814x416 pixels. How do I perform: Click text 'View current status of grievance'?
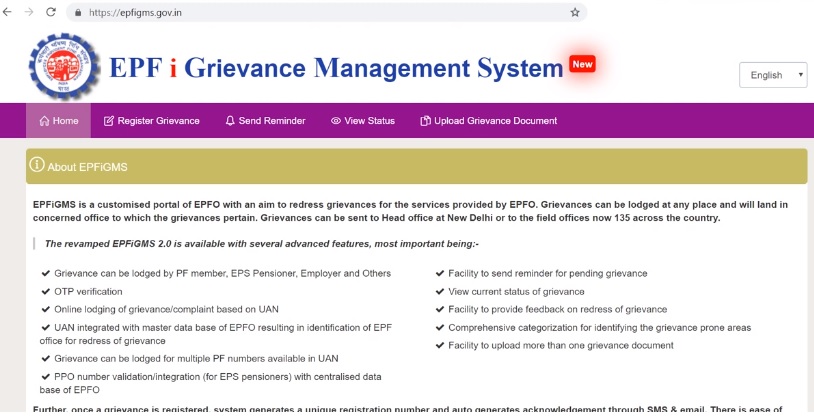point(516,291)
